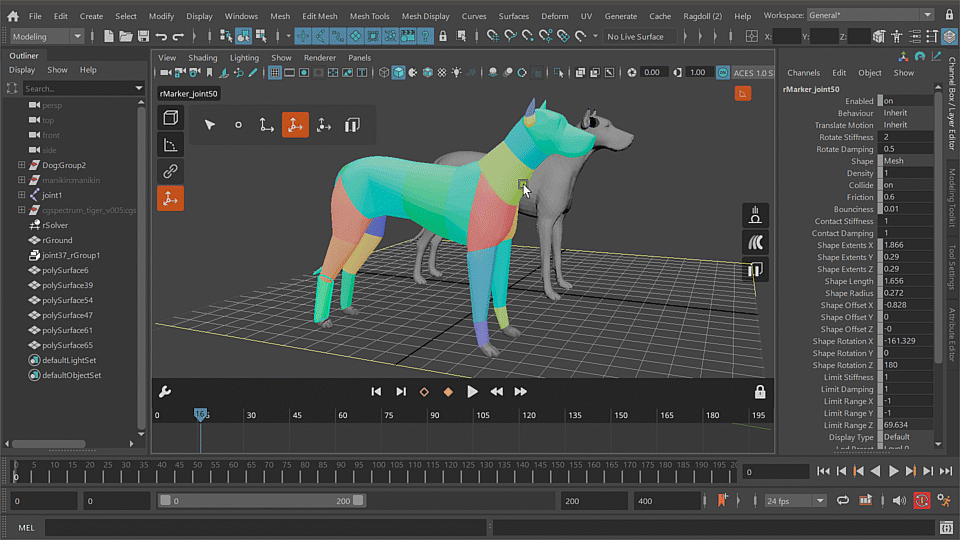
Task: Open the viewport Renderer menu
Action: 320,58
